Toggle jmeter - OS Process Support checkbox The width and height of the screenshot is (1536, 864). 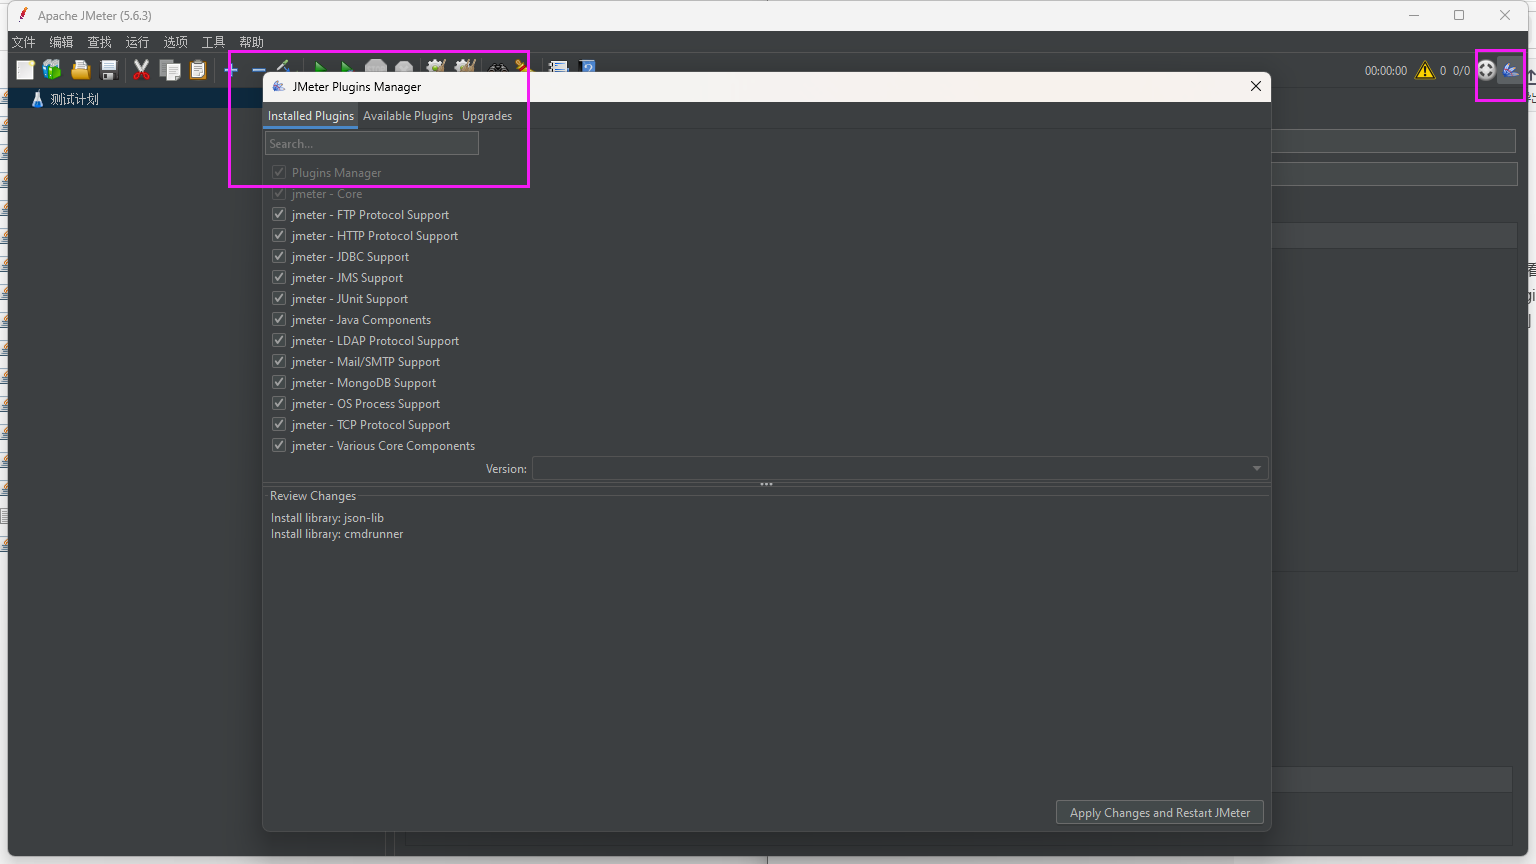[279, 403]
